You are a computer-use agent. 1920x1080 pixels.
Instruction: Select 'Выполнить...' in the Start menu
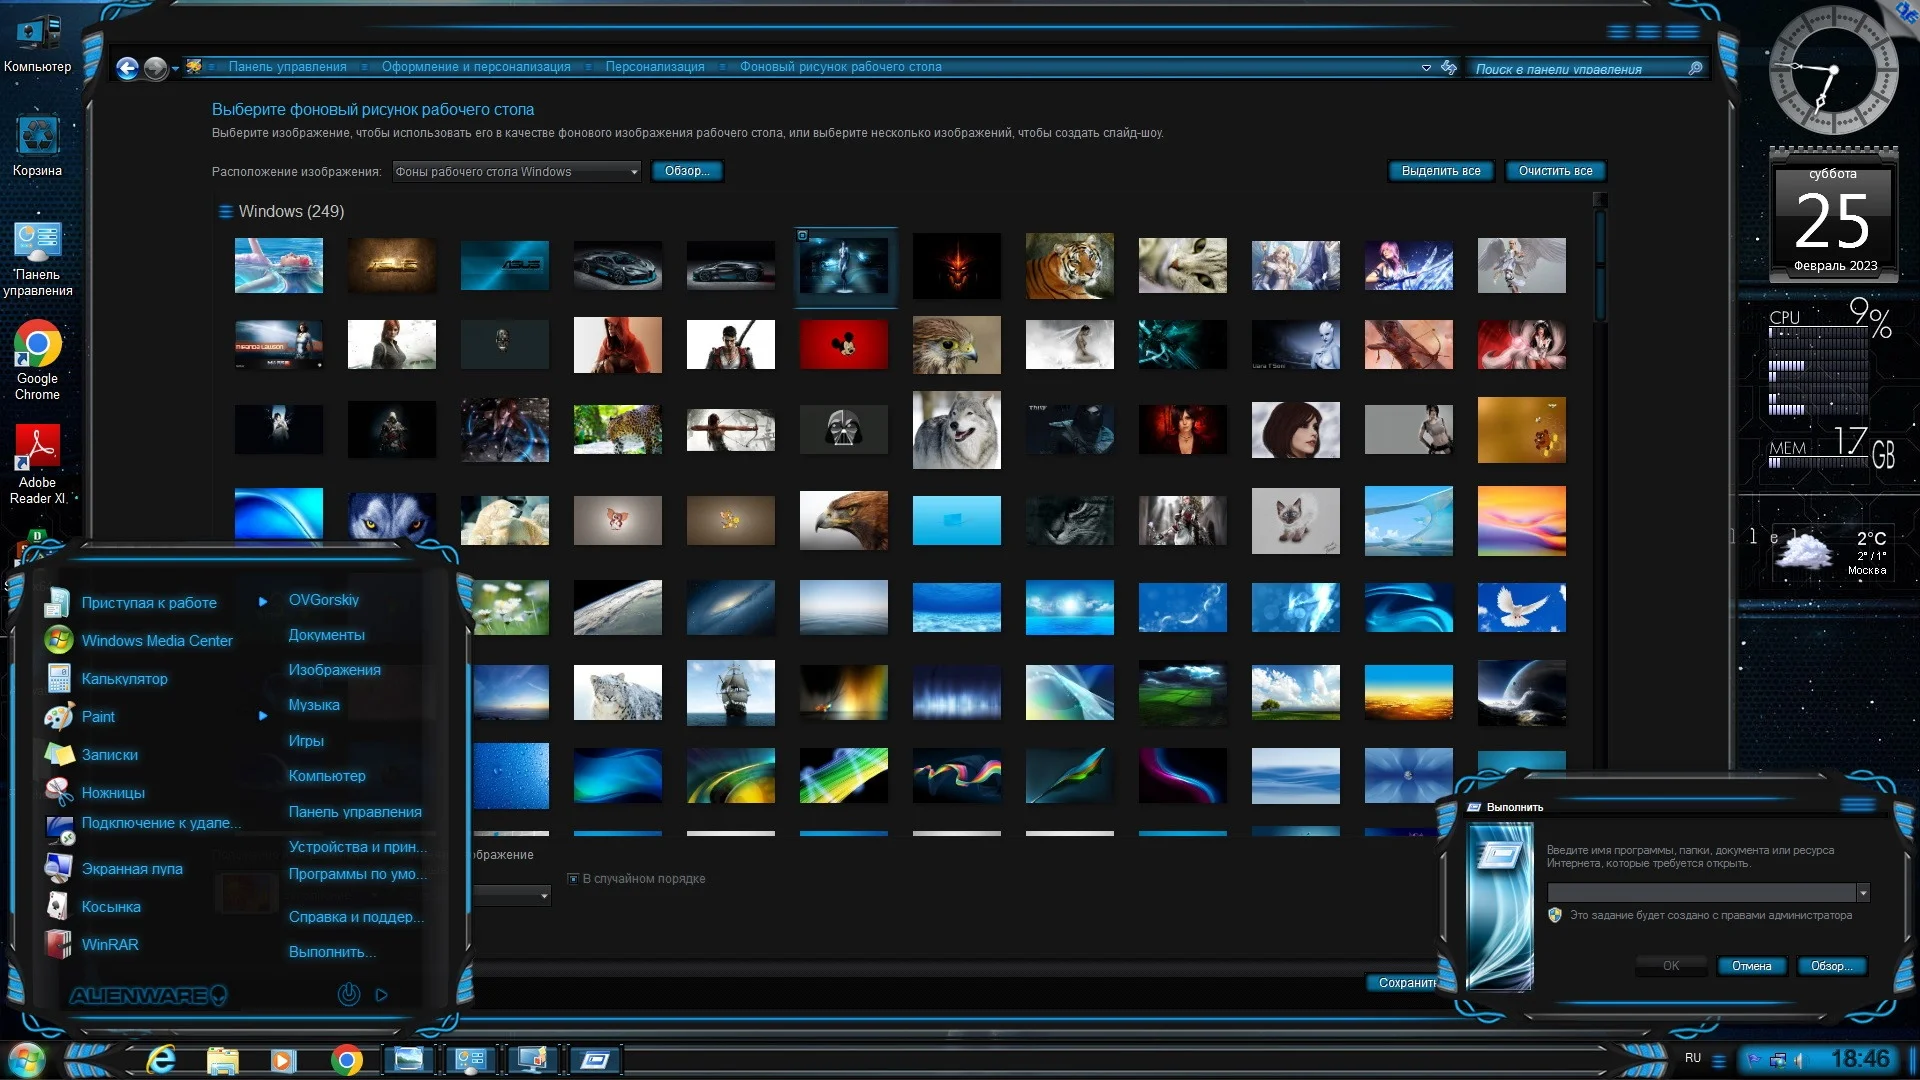pos(332,952)
